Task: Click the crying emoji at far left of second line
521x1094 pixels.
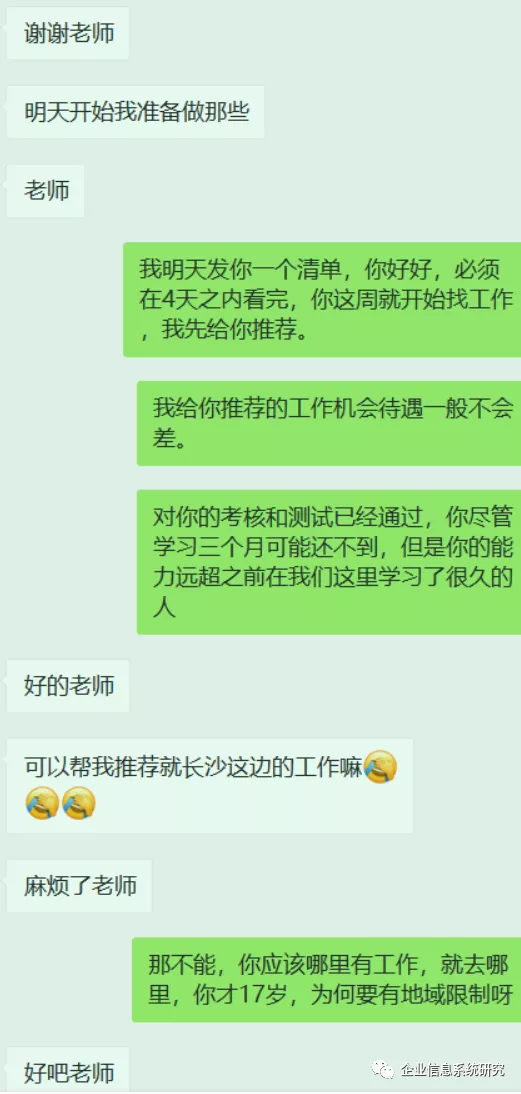Action: [41, 802]
